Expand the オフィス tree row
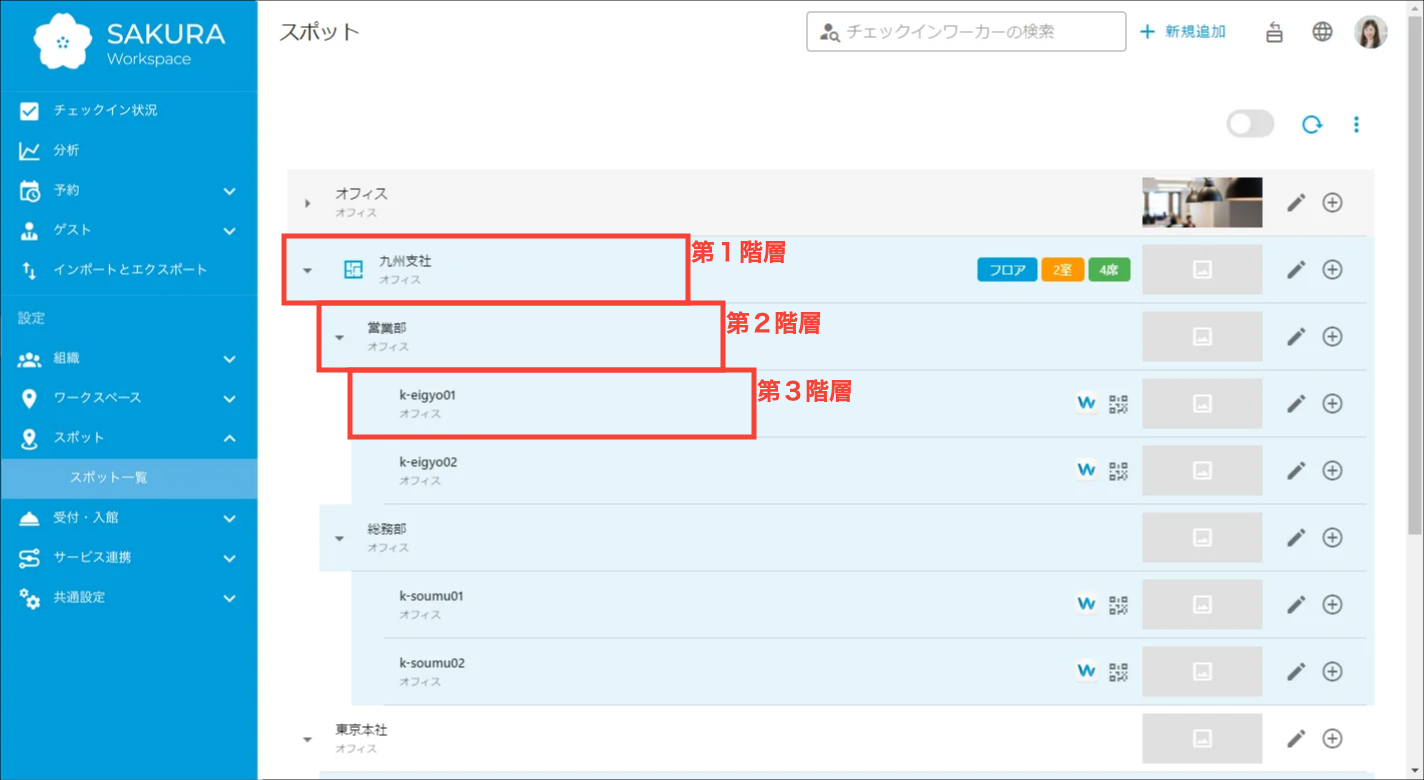1424x780 pixels. point(307,203)
